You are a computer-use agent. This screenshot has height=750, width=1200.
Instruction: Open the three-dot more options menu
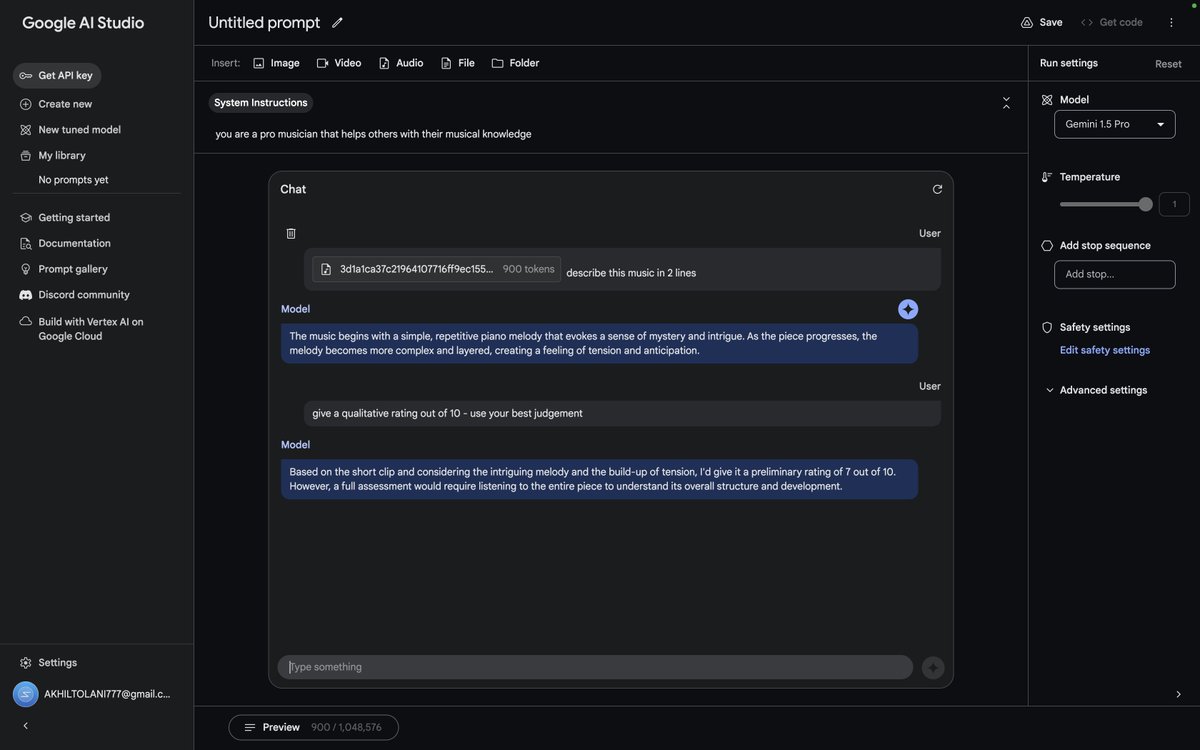pos(1171,22)
